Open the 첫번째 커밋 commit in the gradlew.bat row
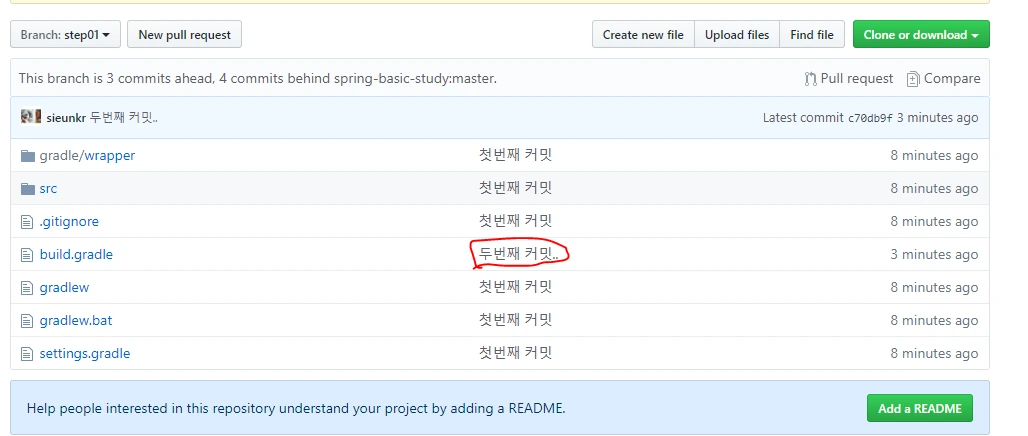The width and height of the screenshot is (1028, 436). click(x=515, y=320)
